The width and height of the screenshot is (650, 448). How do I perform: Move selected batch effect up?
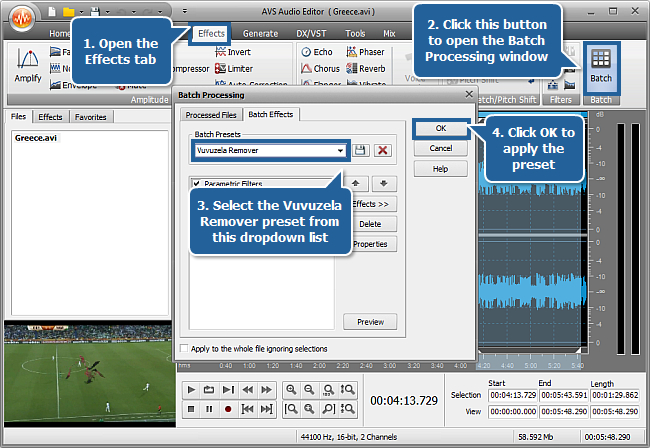(x=356, y=183)
